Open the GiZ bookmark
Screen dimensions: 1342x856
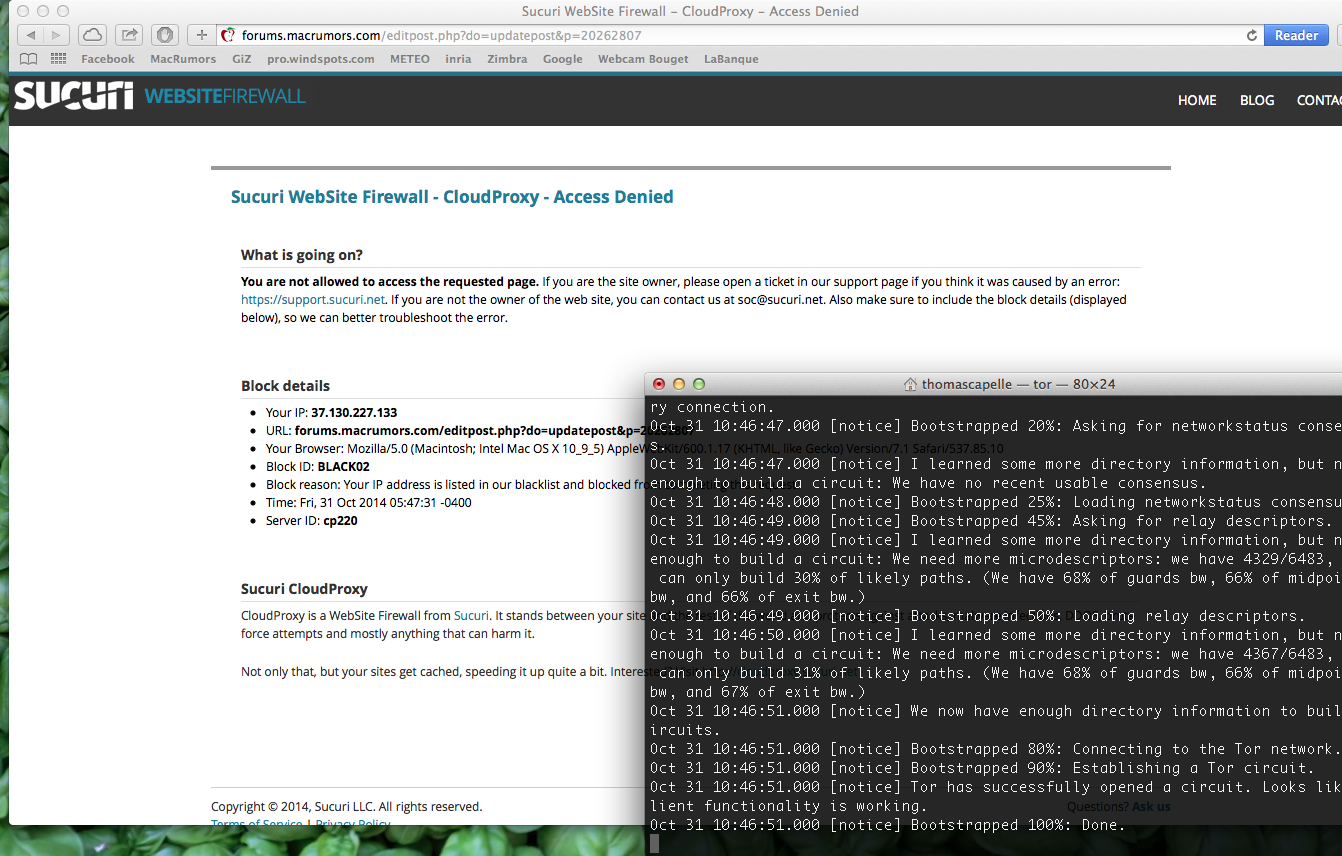click(x=242, y=59)
